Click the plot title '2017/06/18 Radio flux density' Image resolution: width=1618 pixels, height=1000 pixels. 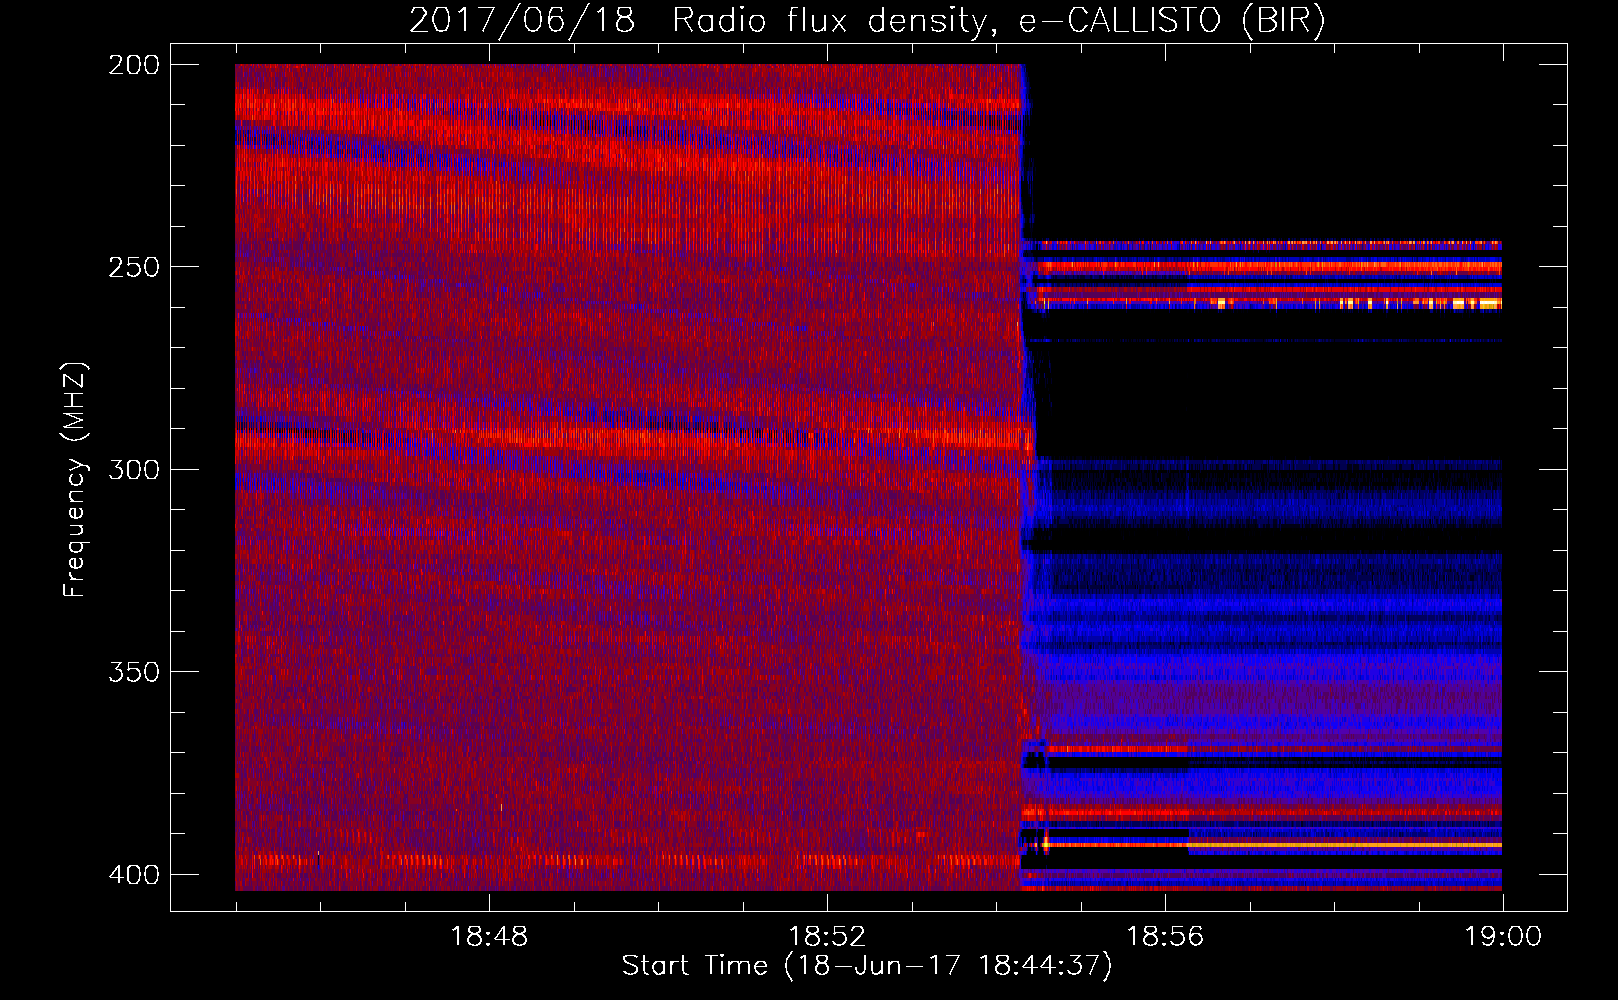point(867,21)
